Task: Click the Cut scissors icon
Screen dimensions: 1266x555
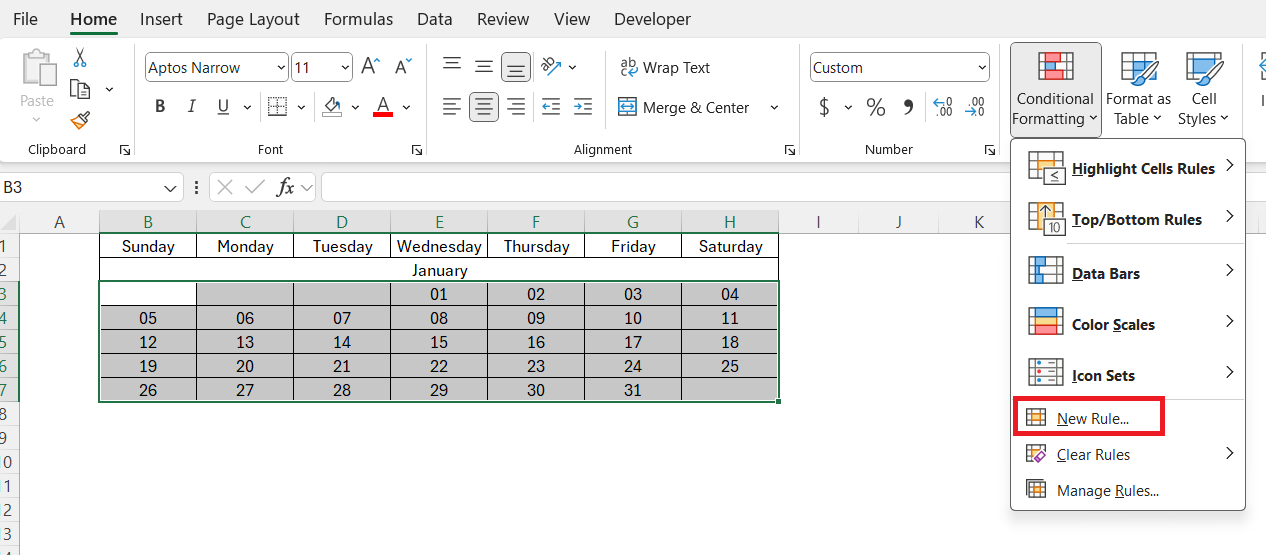Action: [x=80, y=58]
